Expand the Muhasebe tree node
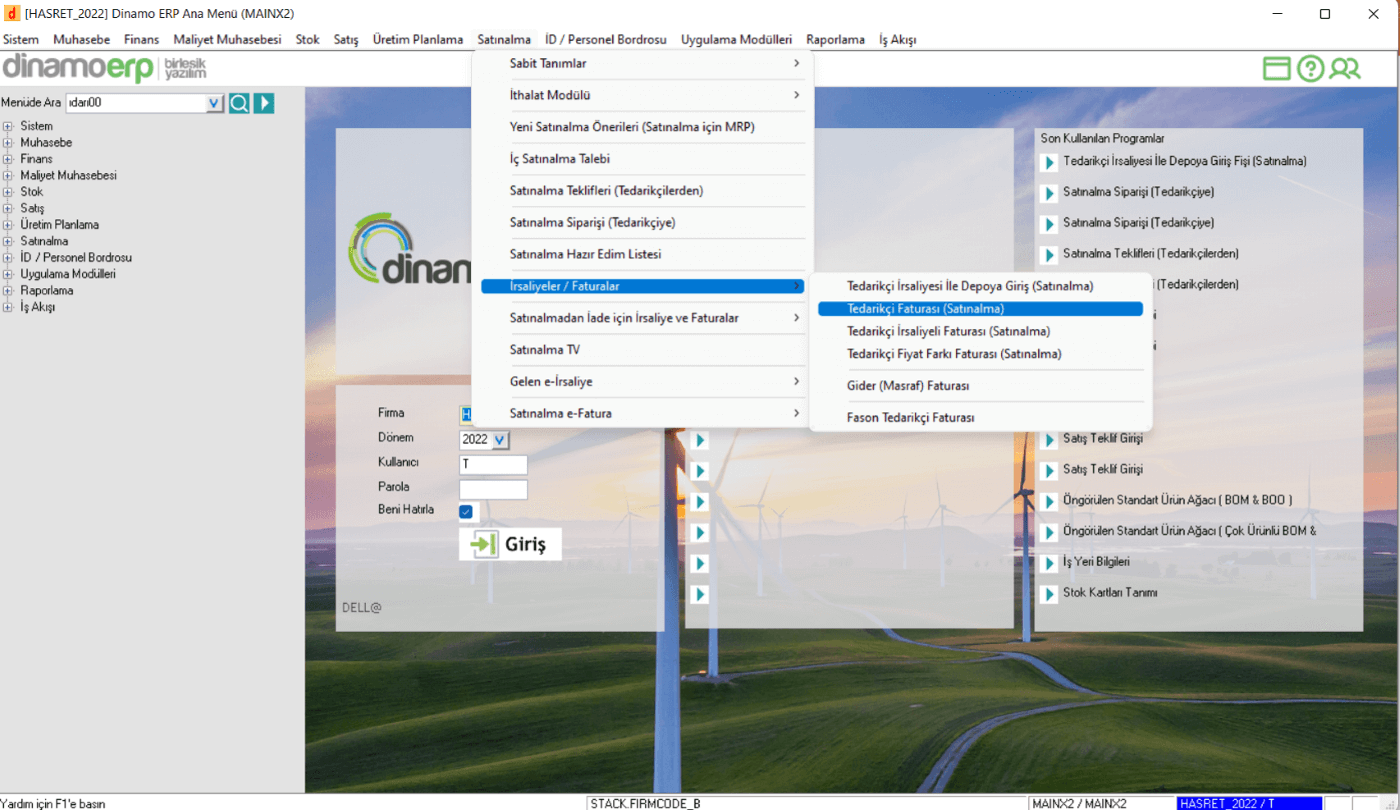The image size is (1400, 810). (x=8, y=143)
